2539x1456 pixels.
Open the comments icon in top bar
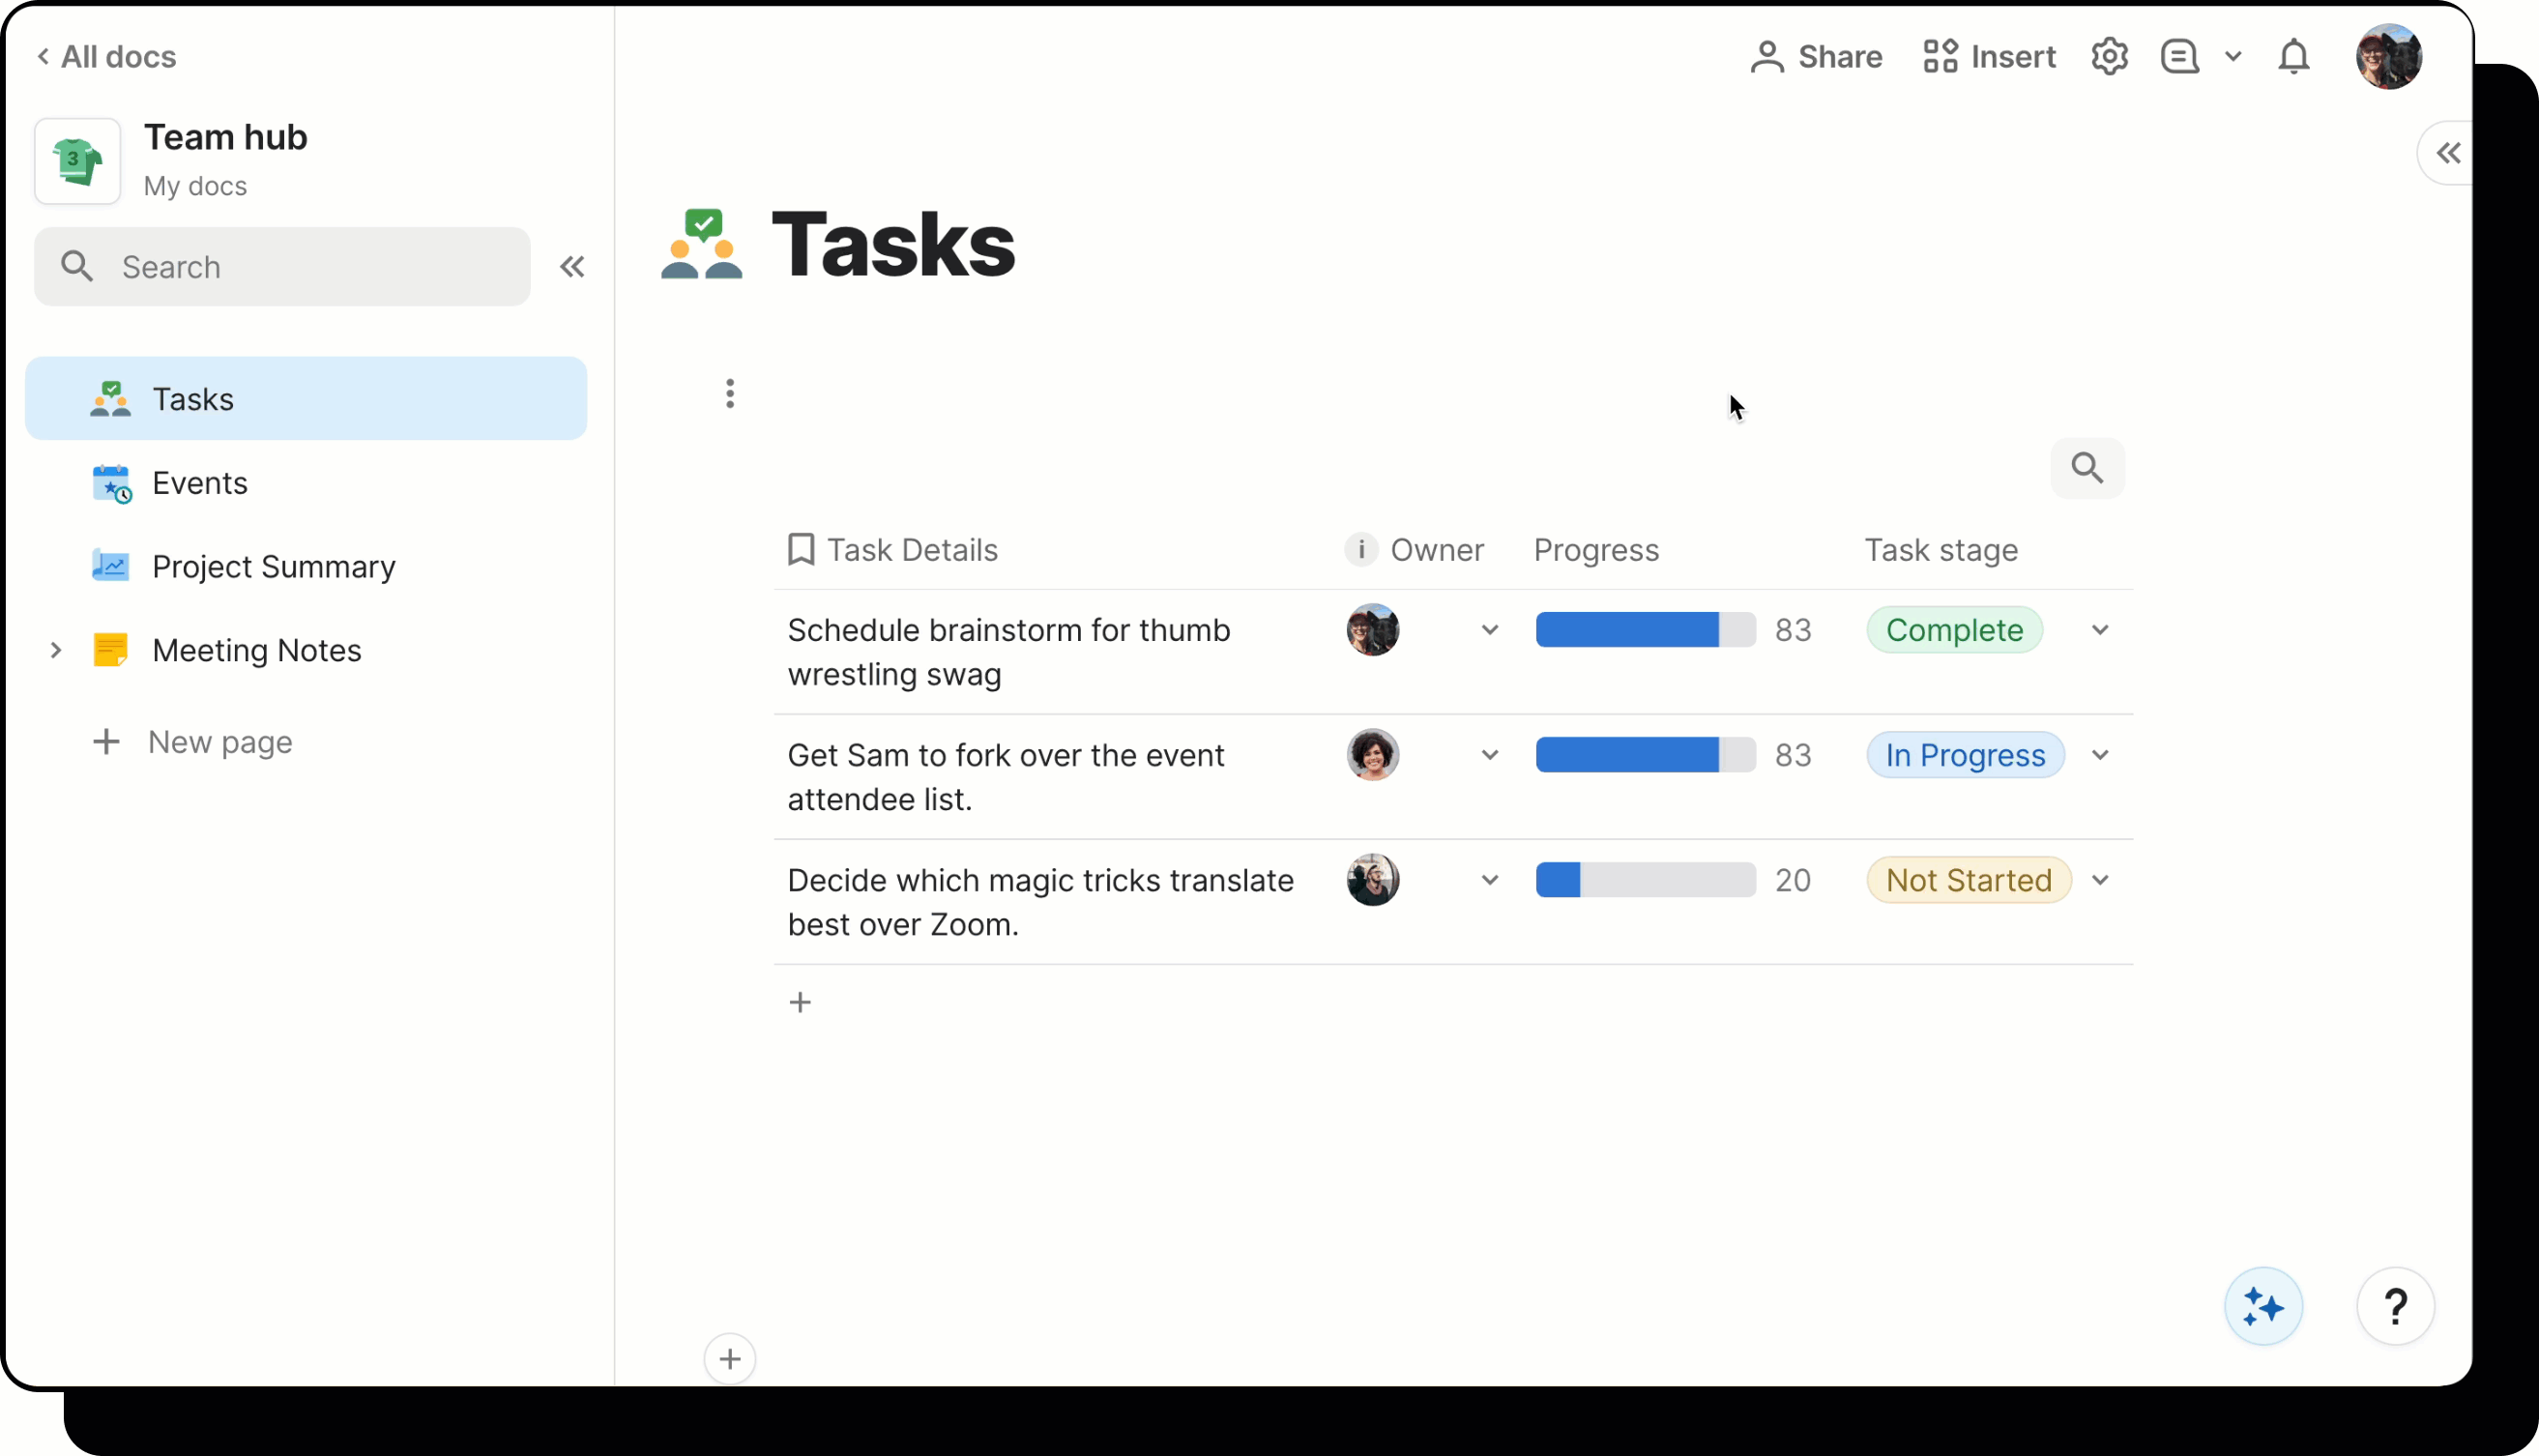pyautogui.click(x=2179, y=57)
